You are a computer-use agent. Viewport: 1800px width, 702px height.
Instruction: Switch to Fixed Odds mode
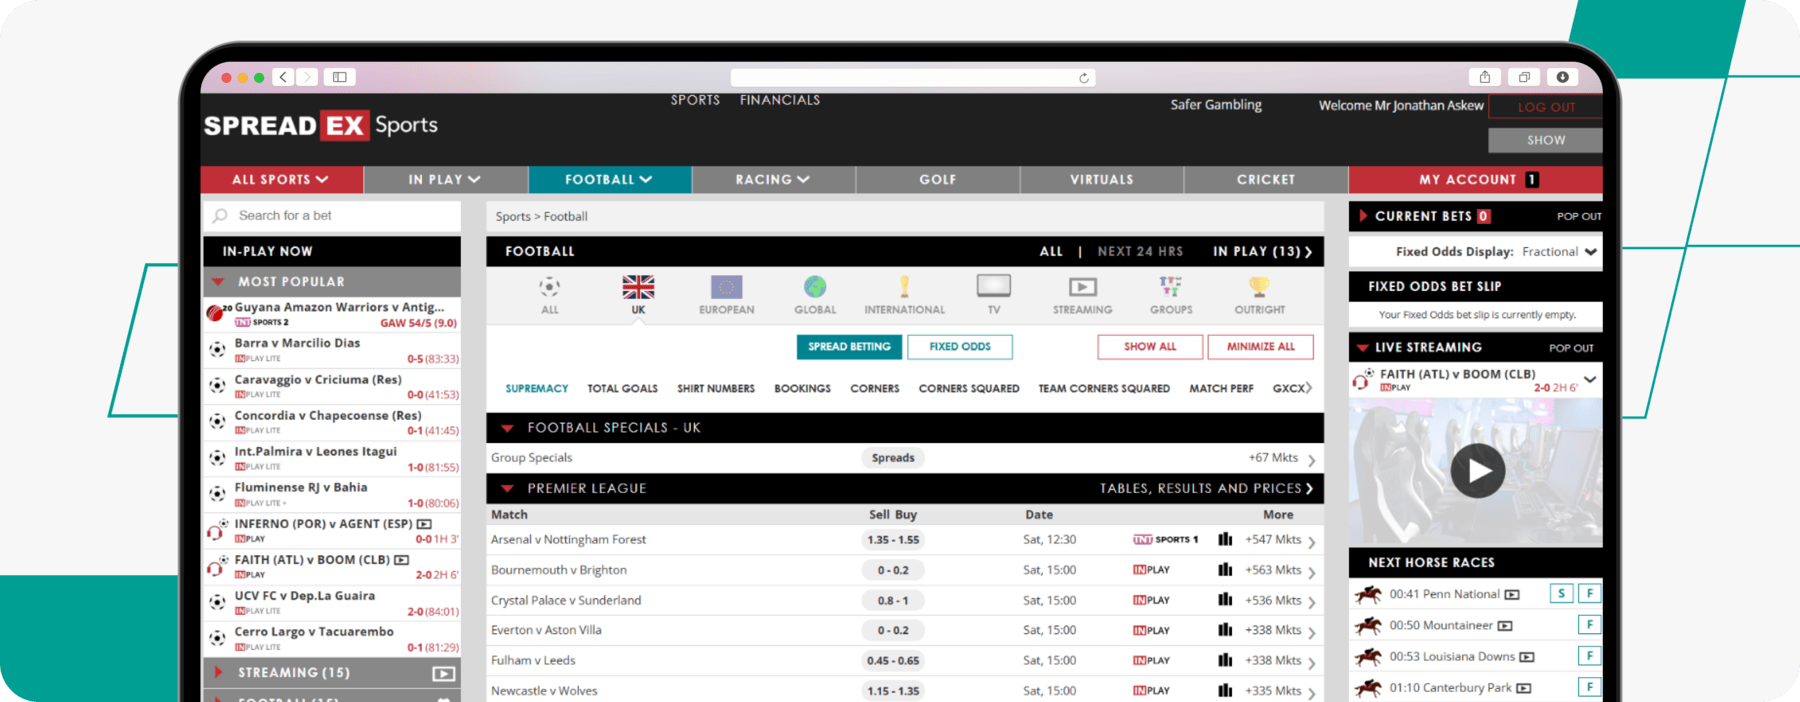(x=960, y=347)
